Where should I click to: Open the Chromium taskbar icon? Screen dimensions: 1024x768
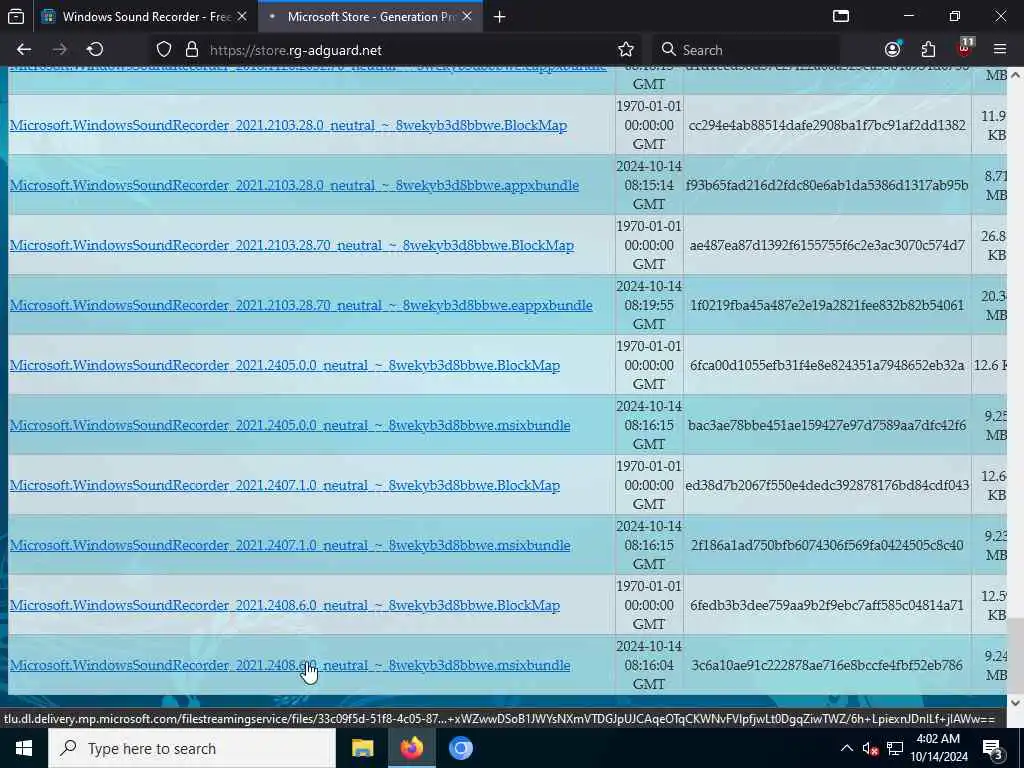click(460, 748)
